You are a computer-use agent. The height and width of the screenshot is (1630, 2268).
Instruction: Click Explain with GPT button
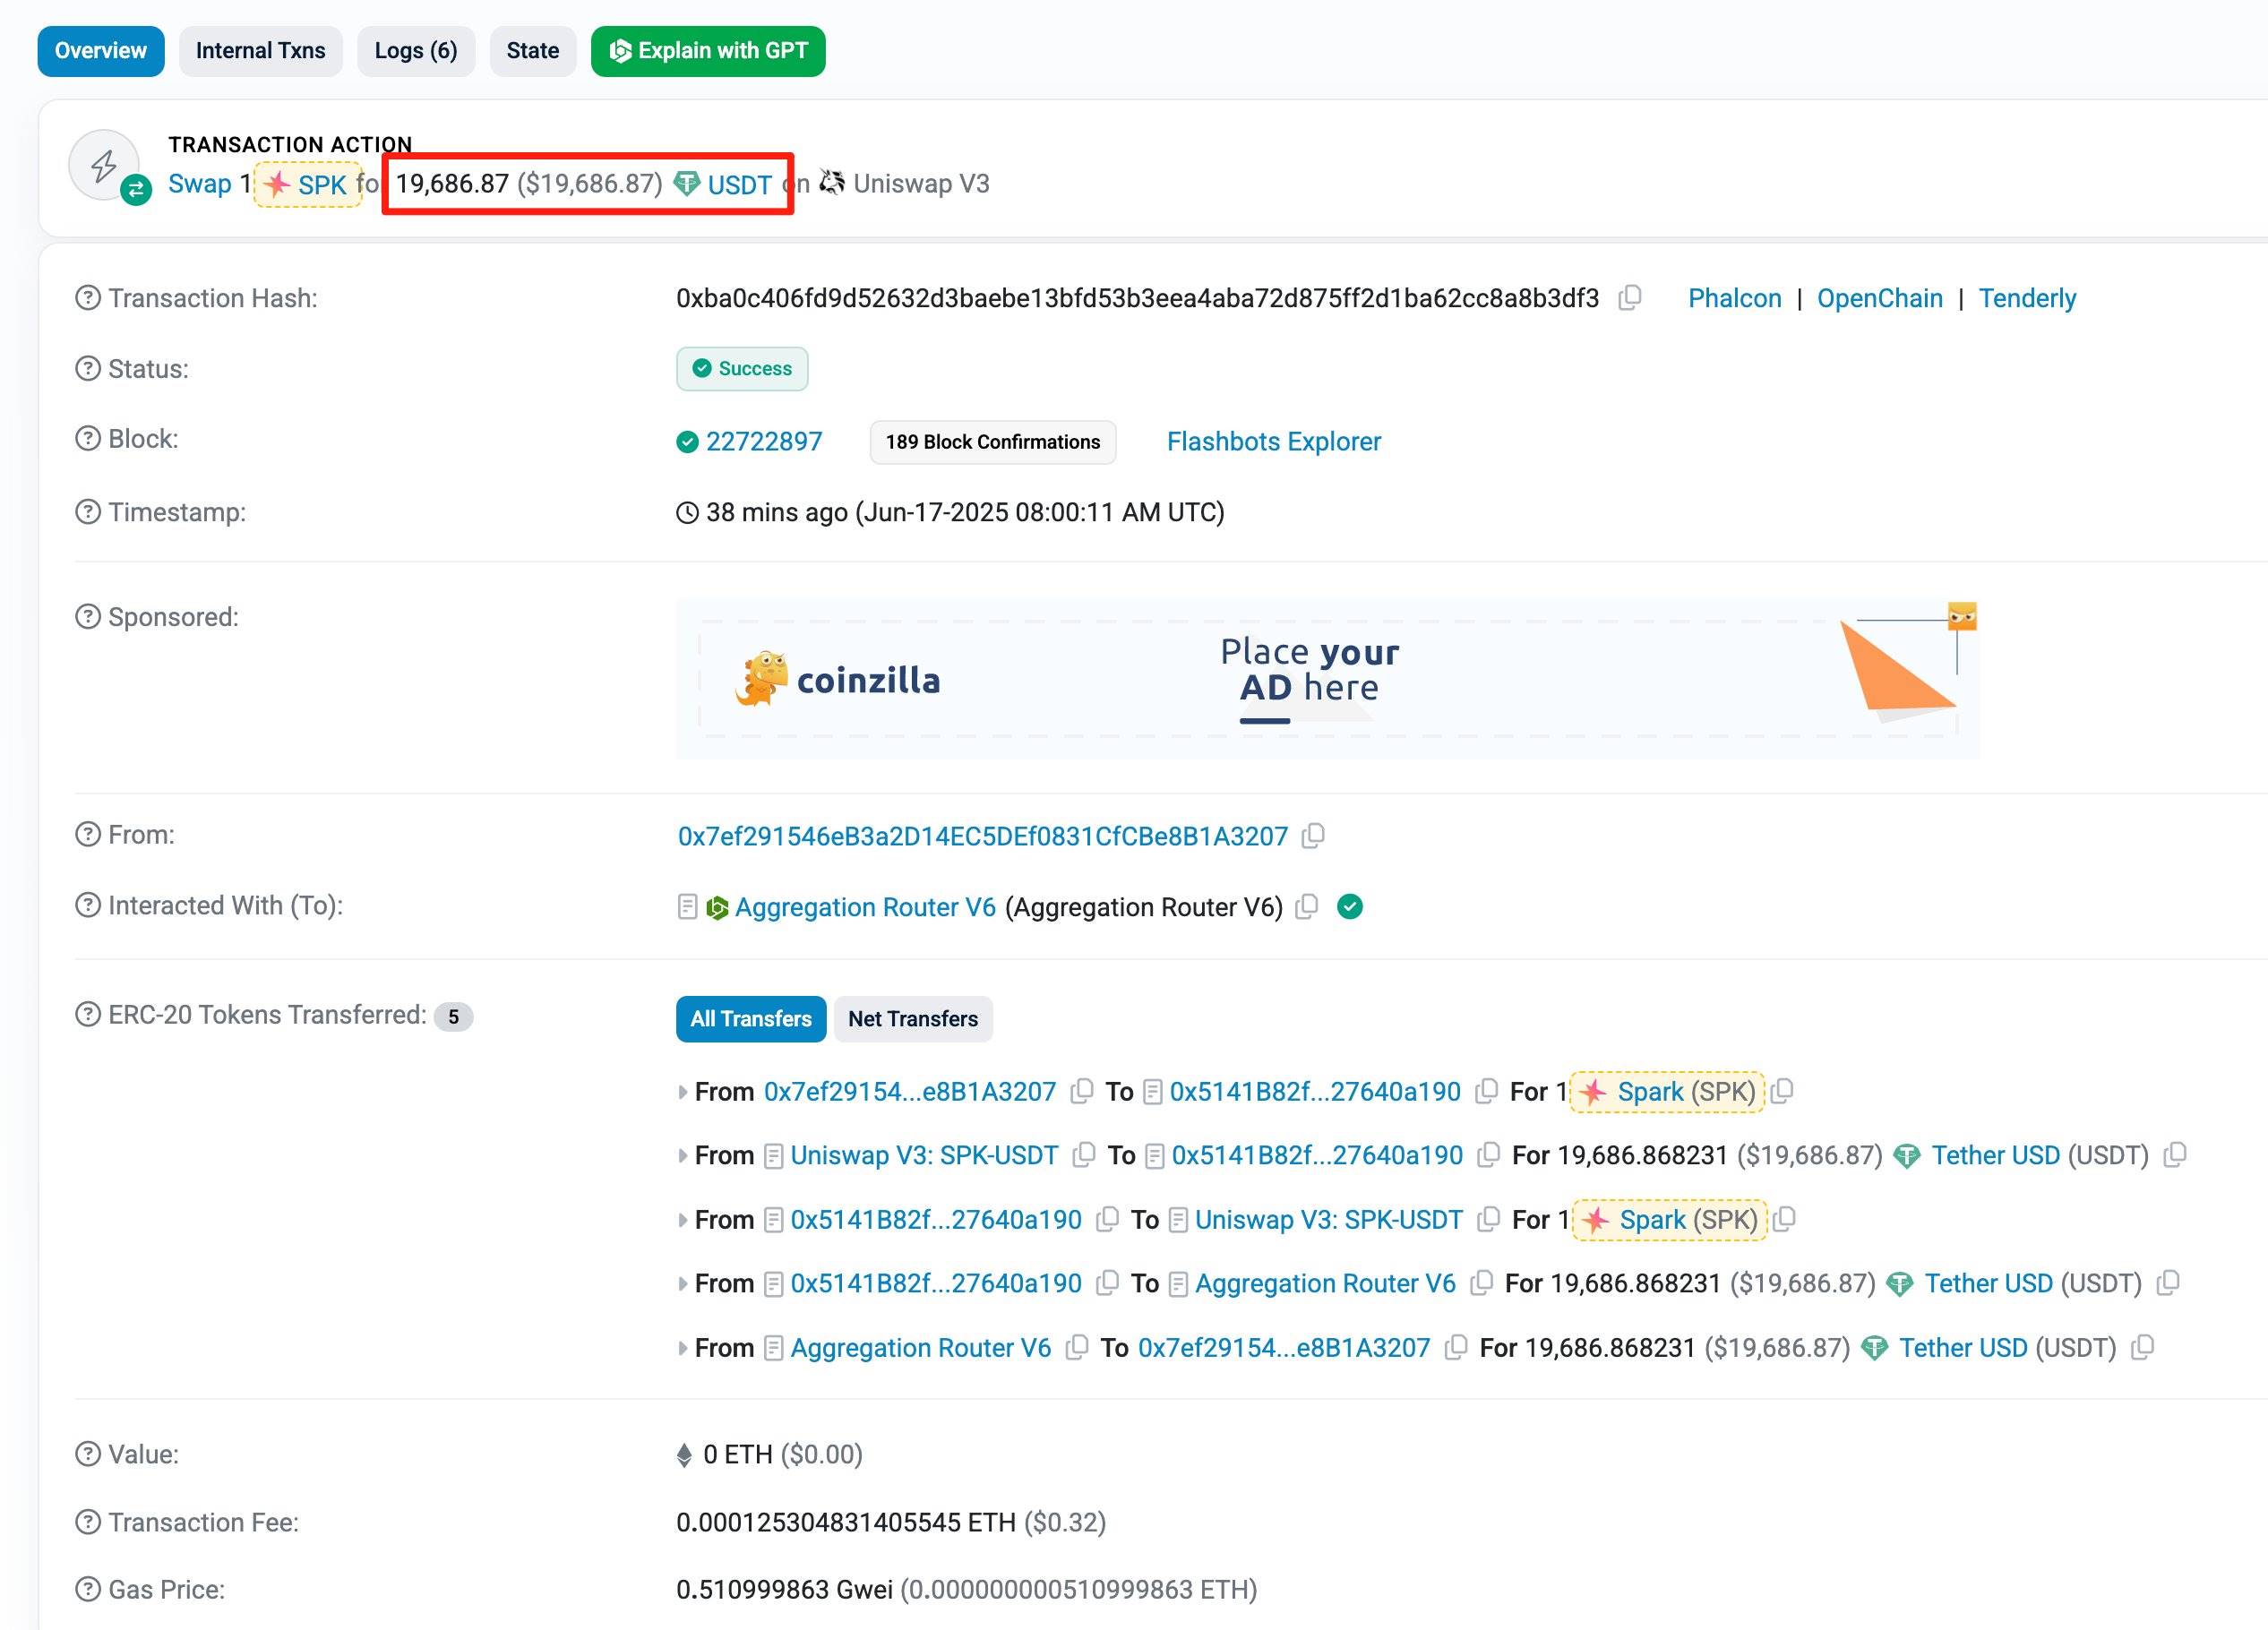coord(708,51)
